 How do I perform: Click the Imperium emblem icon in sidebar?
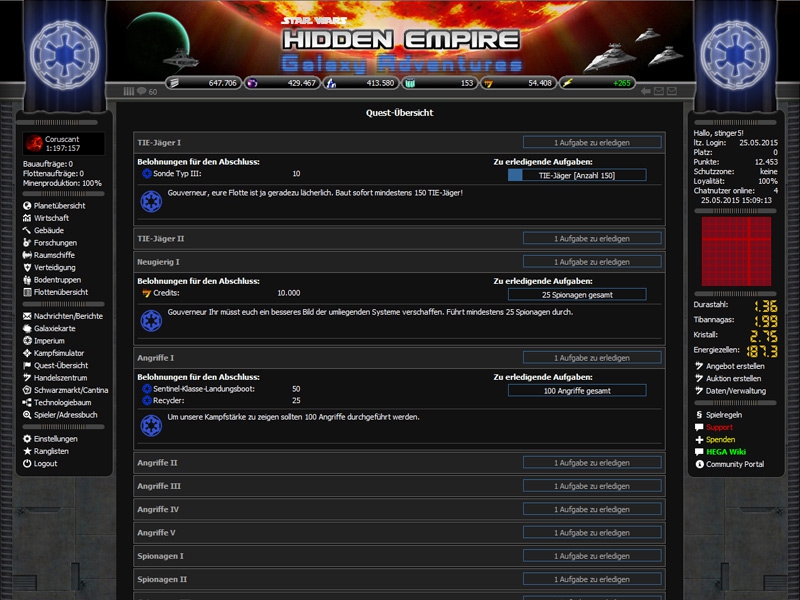(27, 341)
